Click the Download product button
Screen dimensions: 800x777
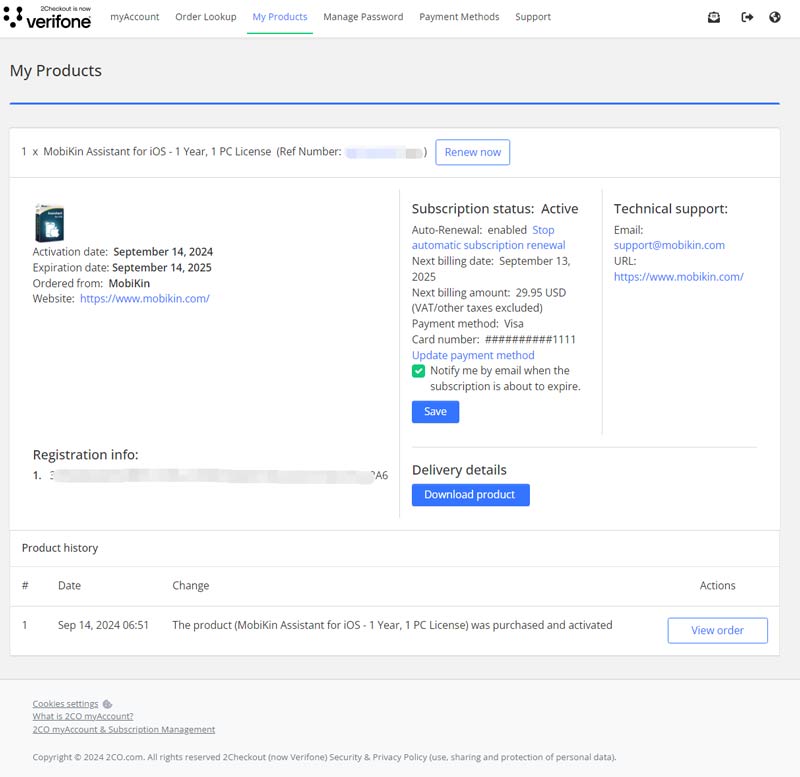[470, 495]
